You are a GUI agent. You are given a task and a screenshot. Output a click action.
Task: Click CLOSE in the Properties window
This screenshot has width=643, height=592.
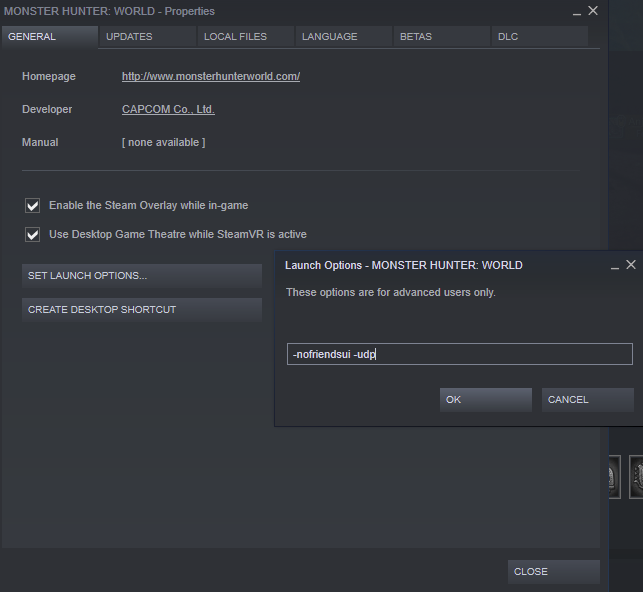click(x=554, y=572)
